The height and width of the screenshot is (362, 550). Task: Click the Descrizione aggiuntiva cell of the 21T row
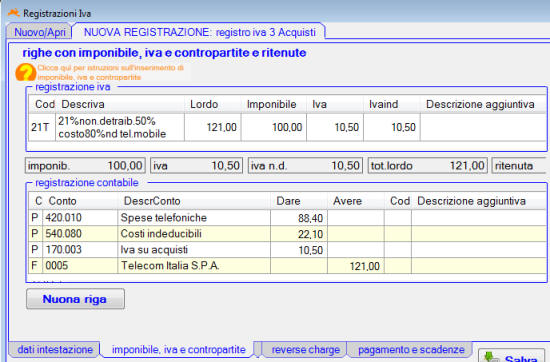pos(483,127)
